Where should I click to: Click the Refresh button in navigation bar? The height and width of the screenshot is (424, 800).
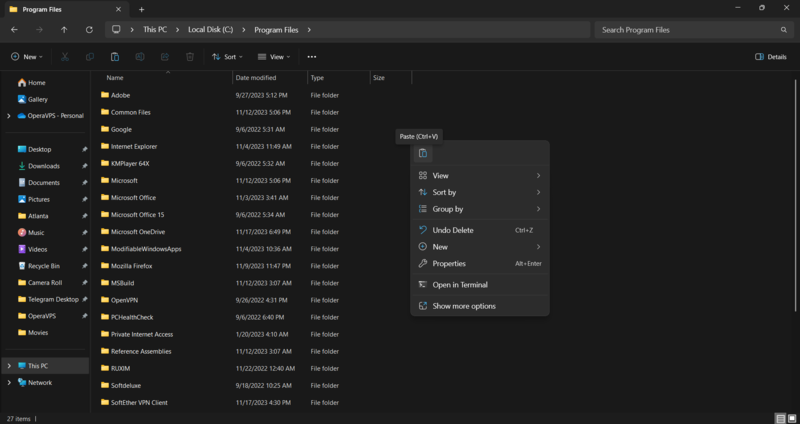89,30
